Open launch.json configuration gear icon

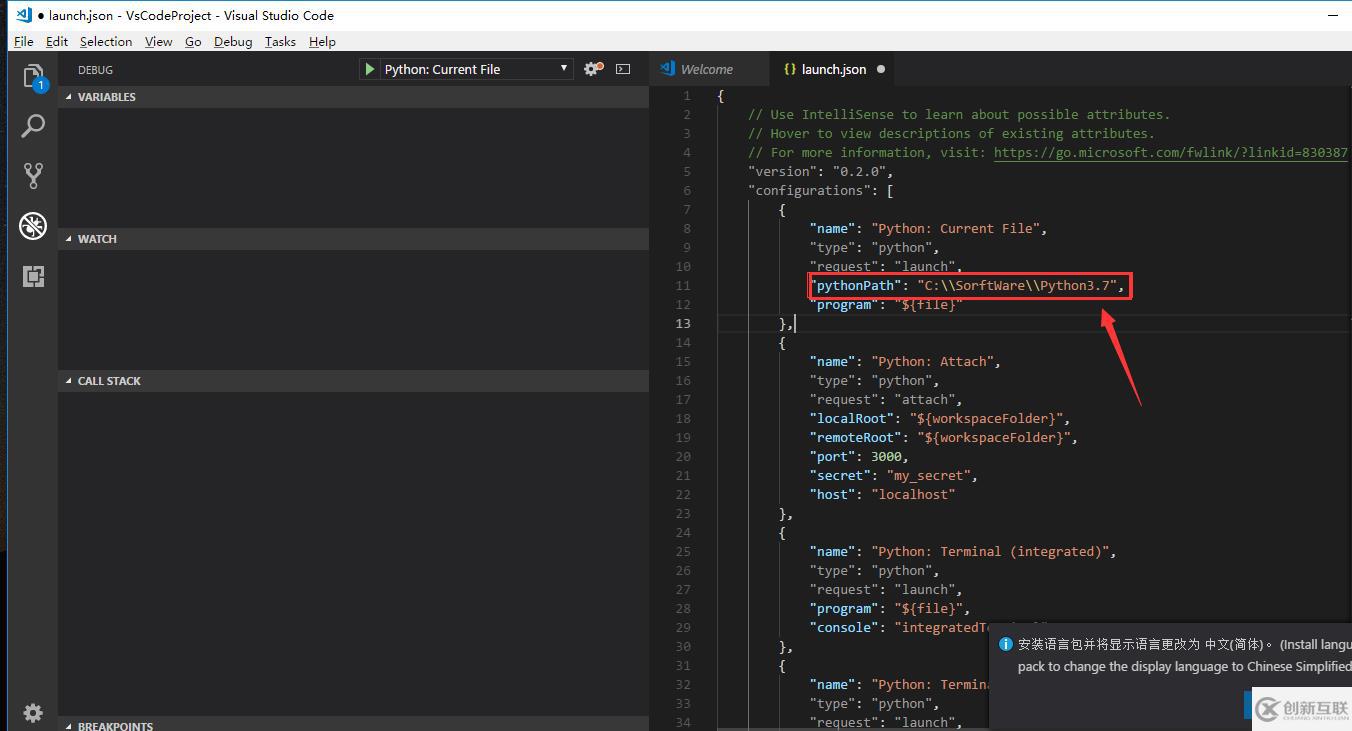coord(593,69)
